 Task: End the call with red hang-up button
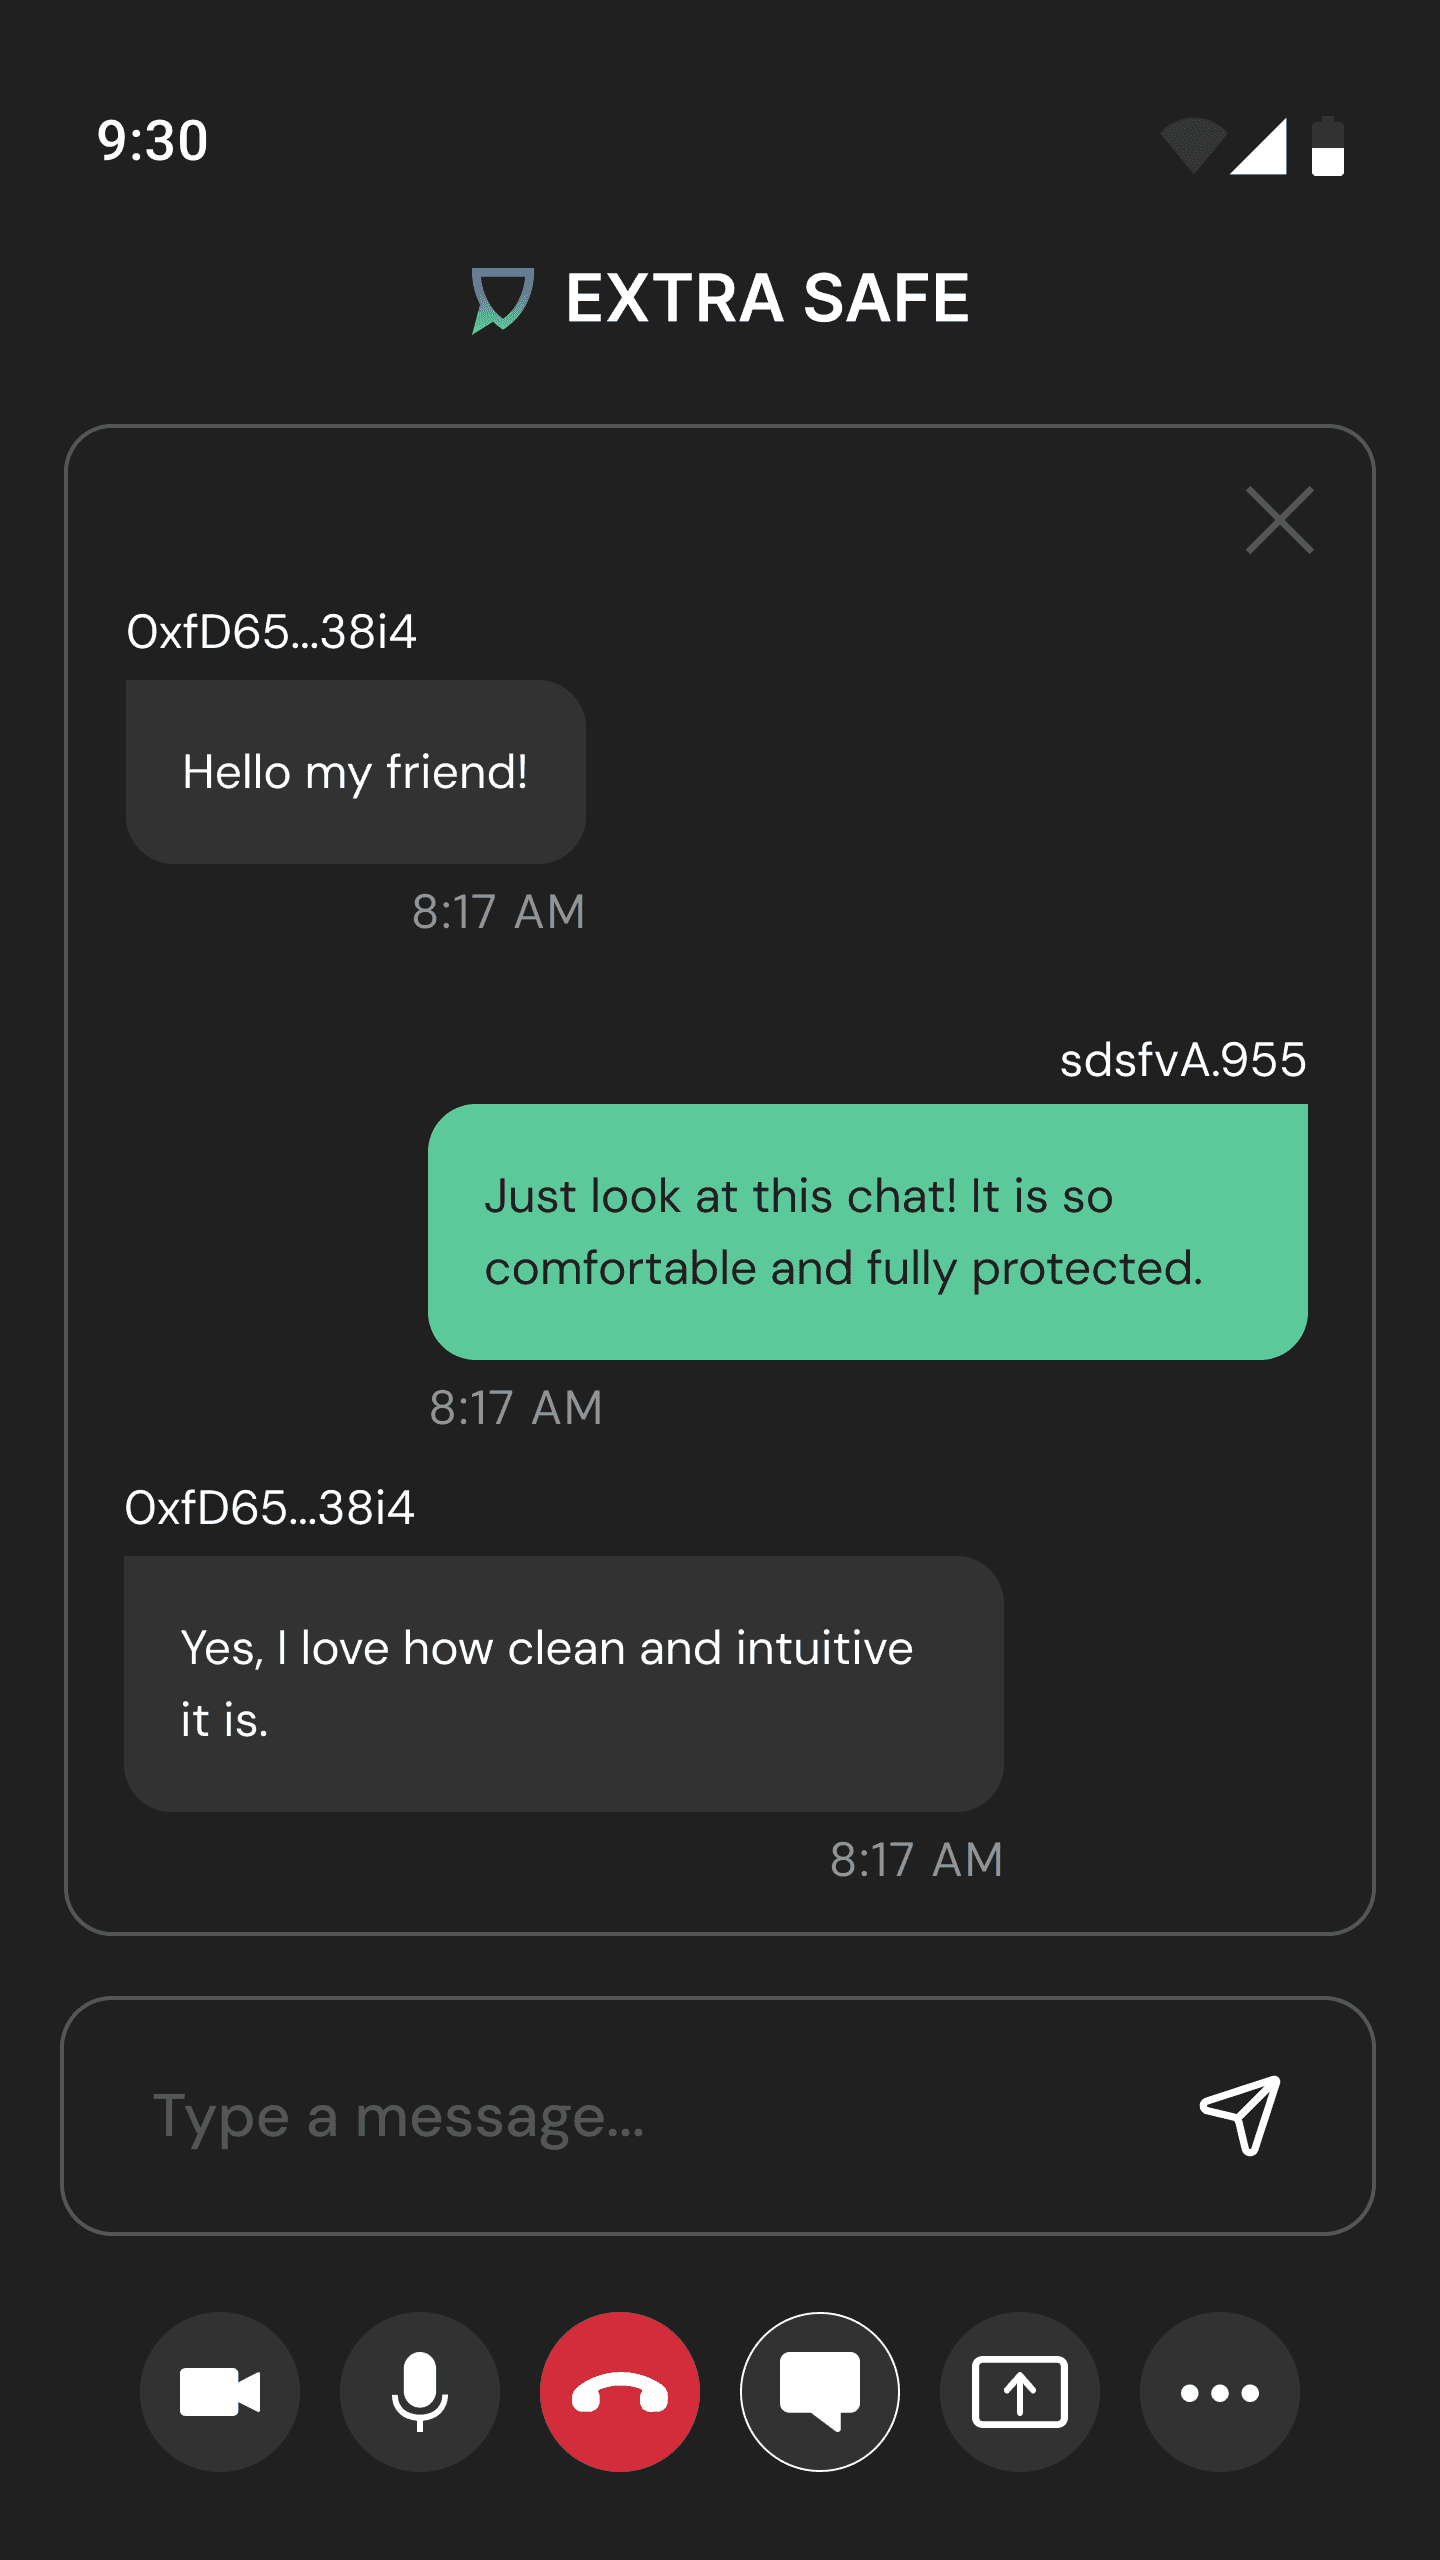click(x=620, y=2392)
